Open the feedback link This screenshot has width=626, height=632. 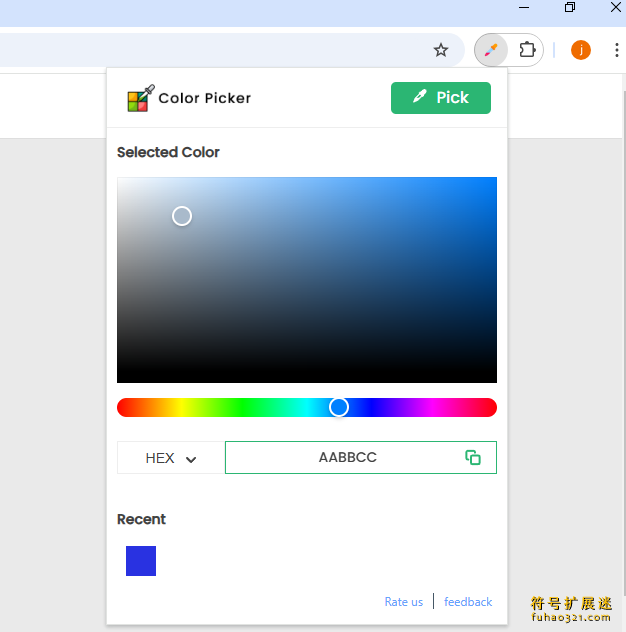tap(468, 602)
